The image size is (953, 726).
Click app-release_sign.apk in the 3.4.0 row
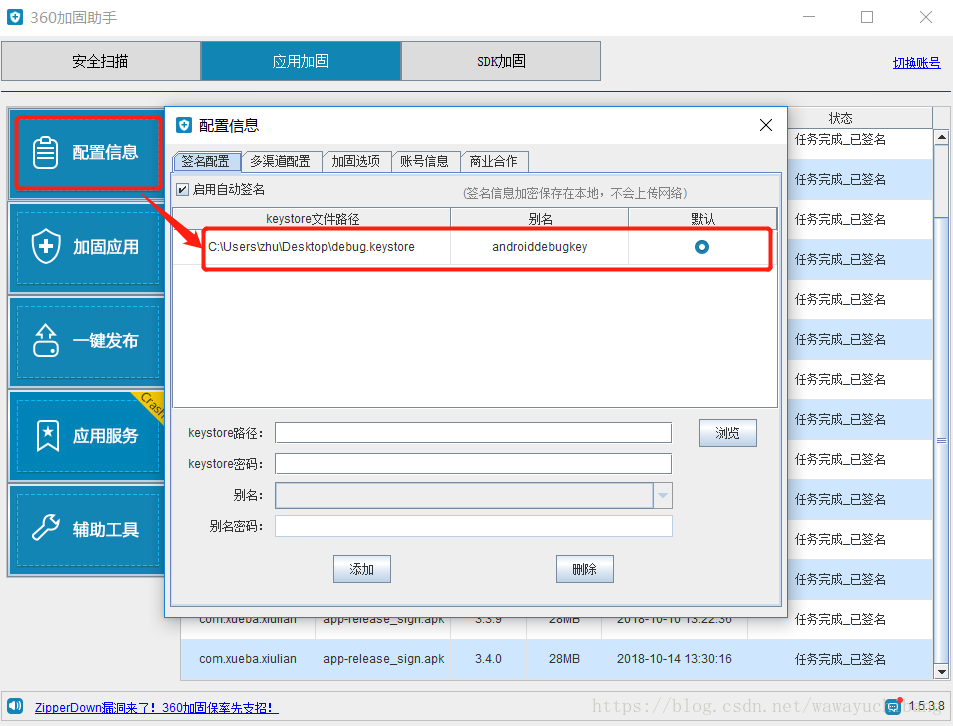coord(384,659)
